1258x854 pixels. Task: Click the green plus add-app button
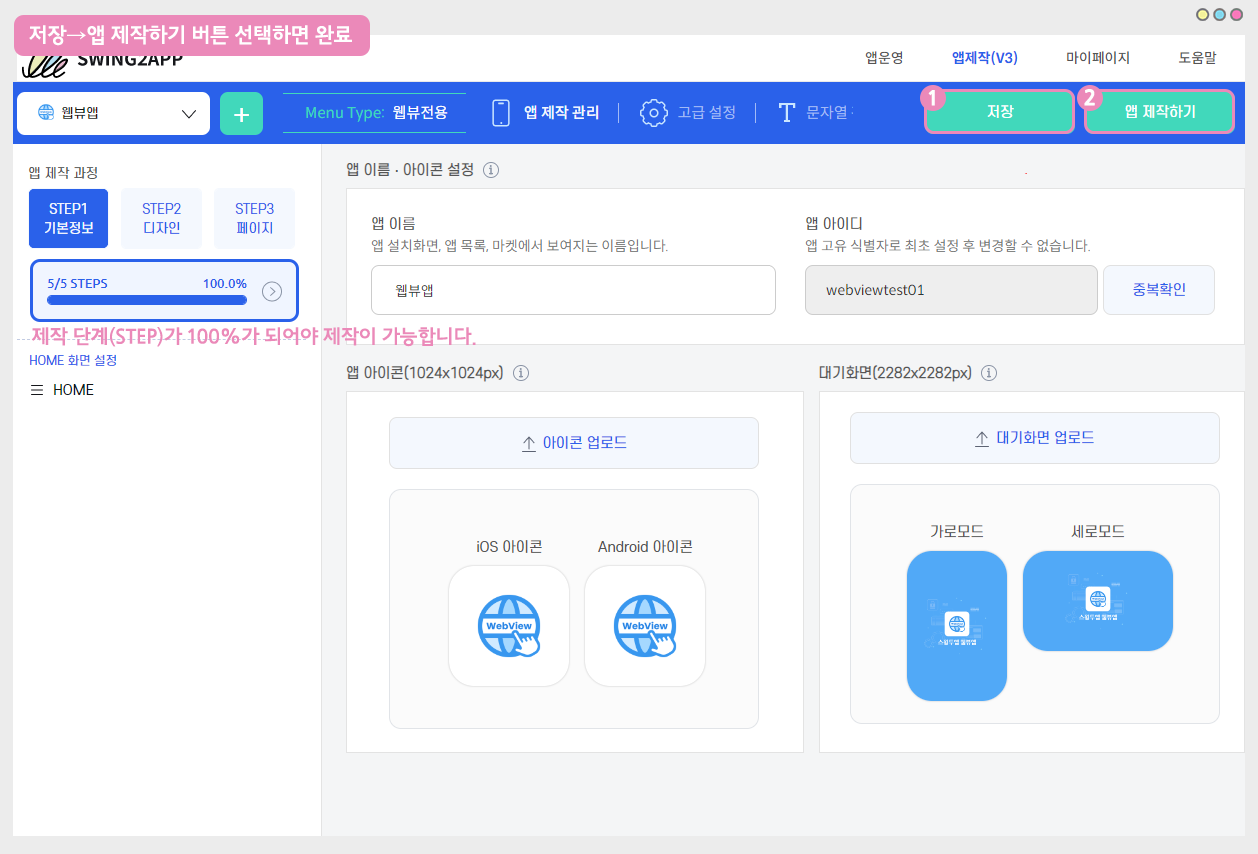point(241,113)
